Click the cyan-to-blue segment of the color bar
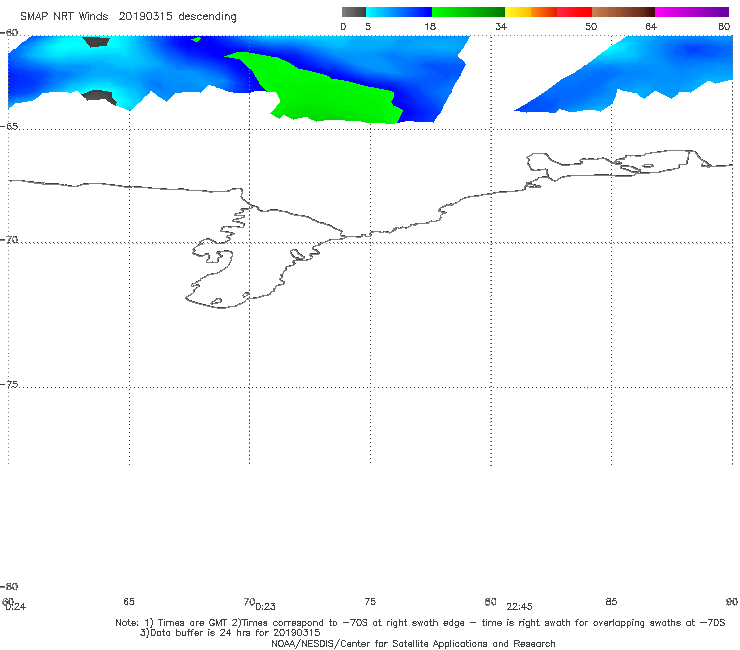The width and height of the screenshot is (740, 650). pyautogui.click(x=399, y=12)
